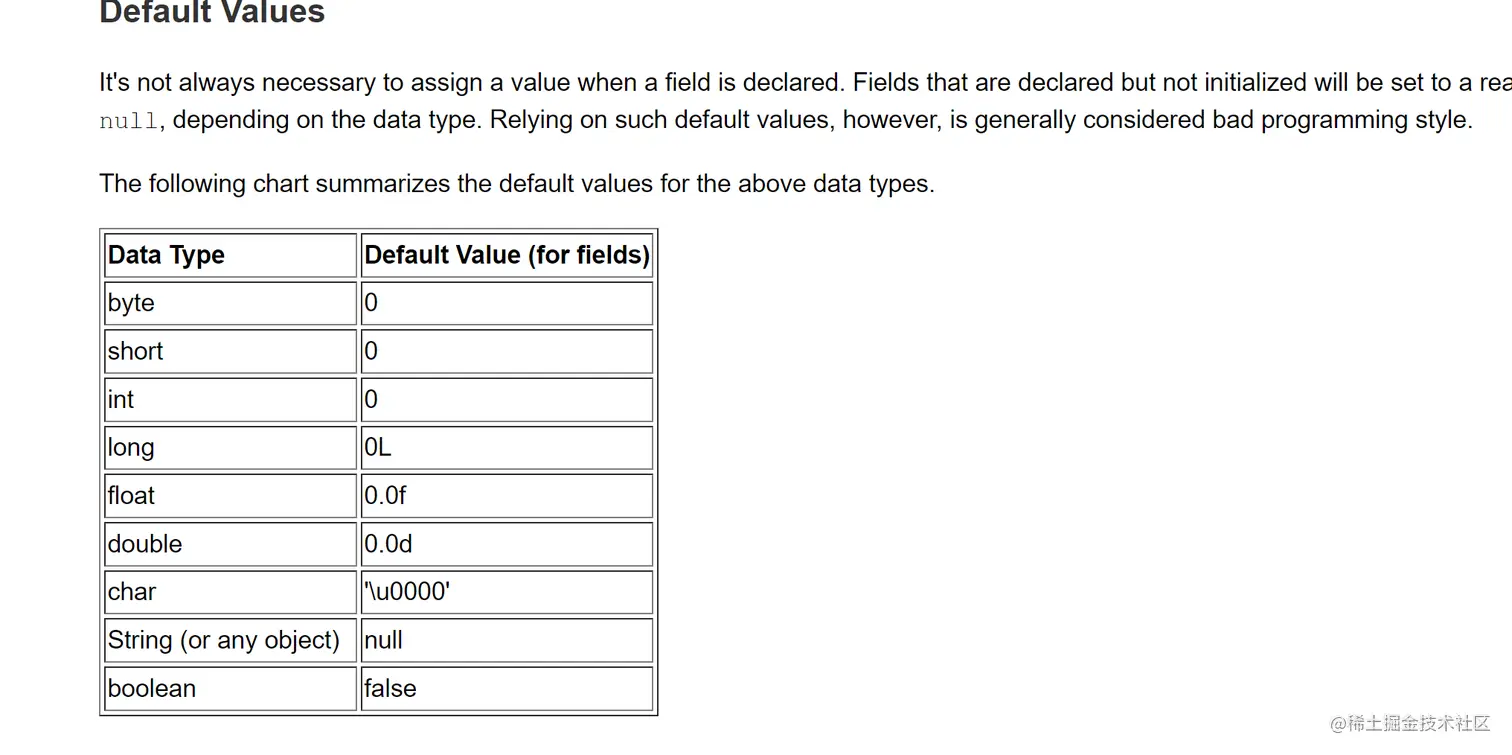Click the monospaced null word in paragraph
This screenshot has width=1512, height=755.
(x=129, y=121)
